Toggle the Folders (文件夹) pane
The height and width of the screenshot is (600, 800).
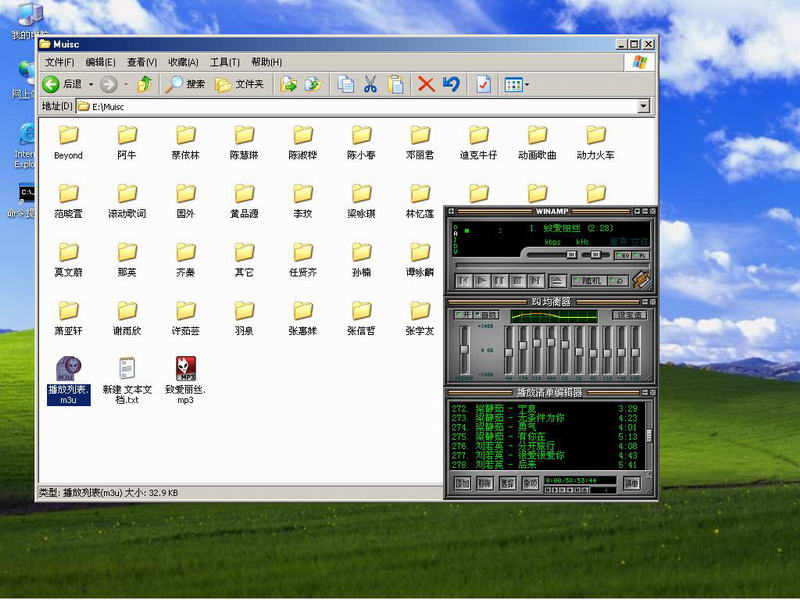pos(240,84)
